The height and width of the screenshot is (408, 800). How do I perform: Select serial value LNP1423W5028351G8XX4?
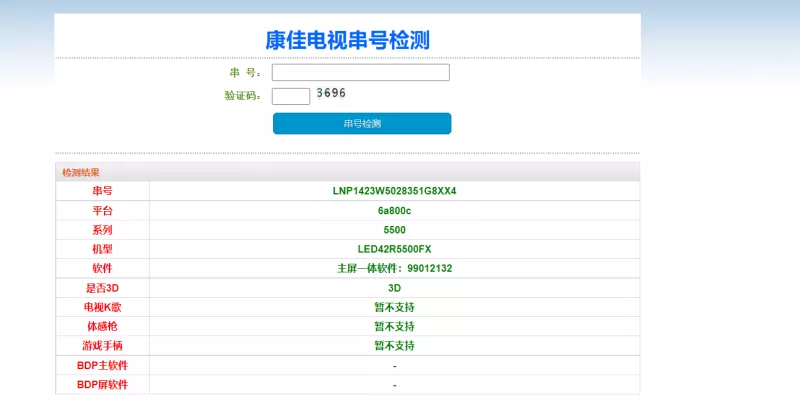pyautogui.click(x=394, y=191)
